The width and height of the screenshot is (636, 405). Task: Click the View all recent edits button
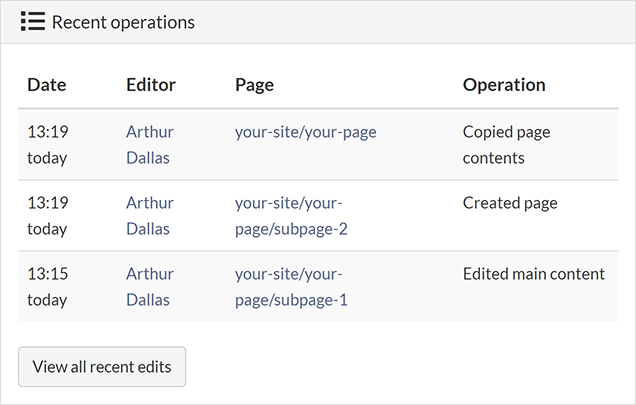[x=102, y=367]
